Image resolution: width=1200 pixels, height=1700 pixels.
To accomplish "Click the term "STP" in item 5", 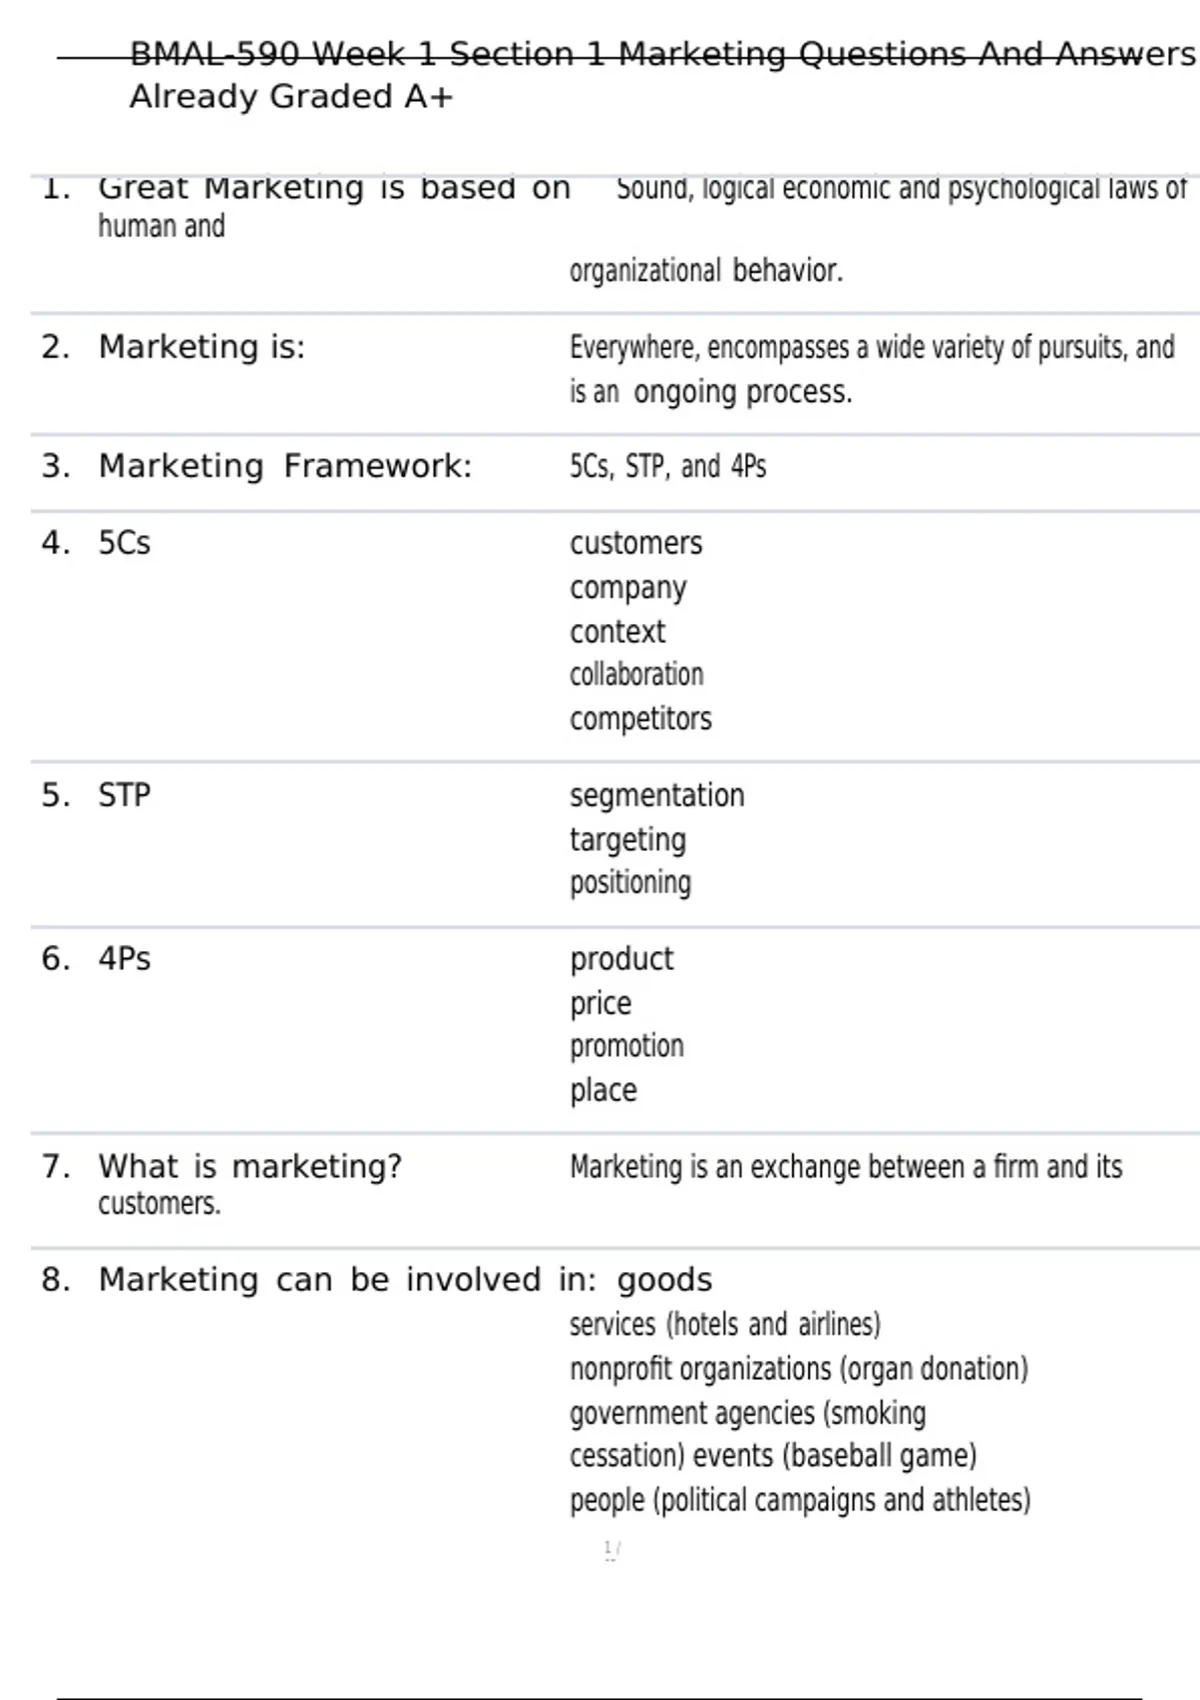I will [124, 795].
